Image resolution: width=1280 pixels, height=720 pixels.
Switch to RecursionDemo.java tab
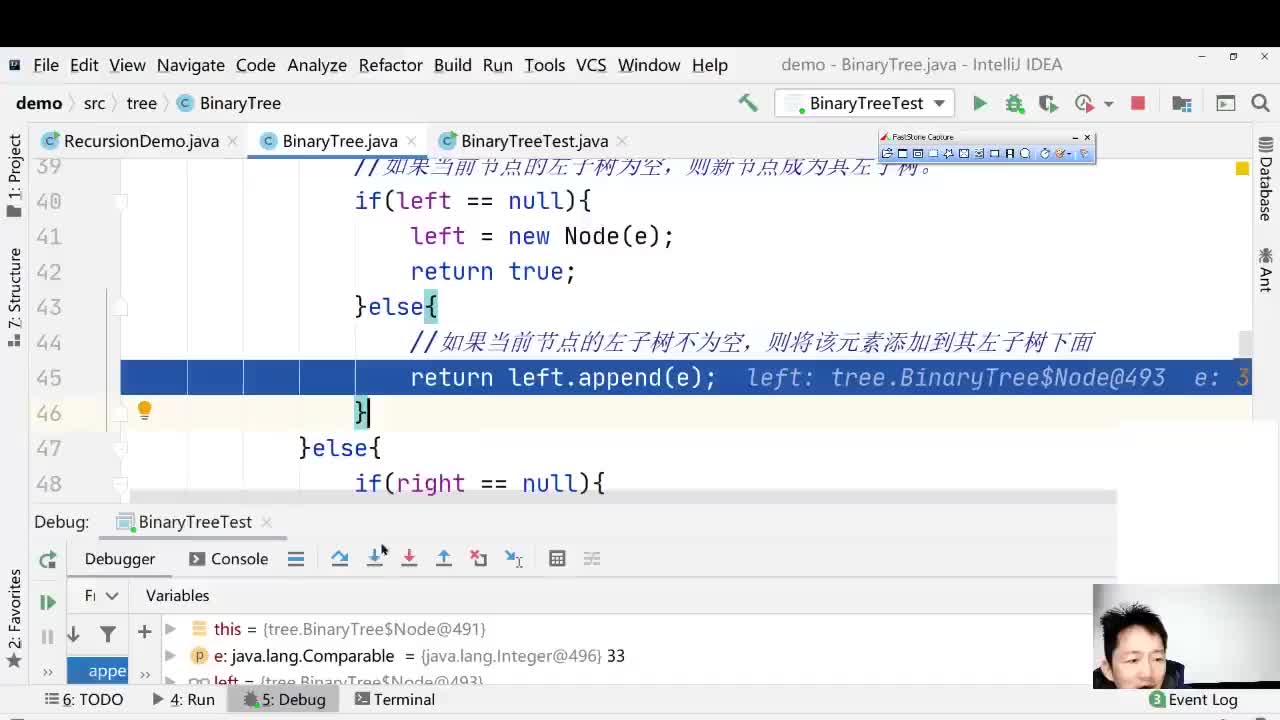[141, 141]
